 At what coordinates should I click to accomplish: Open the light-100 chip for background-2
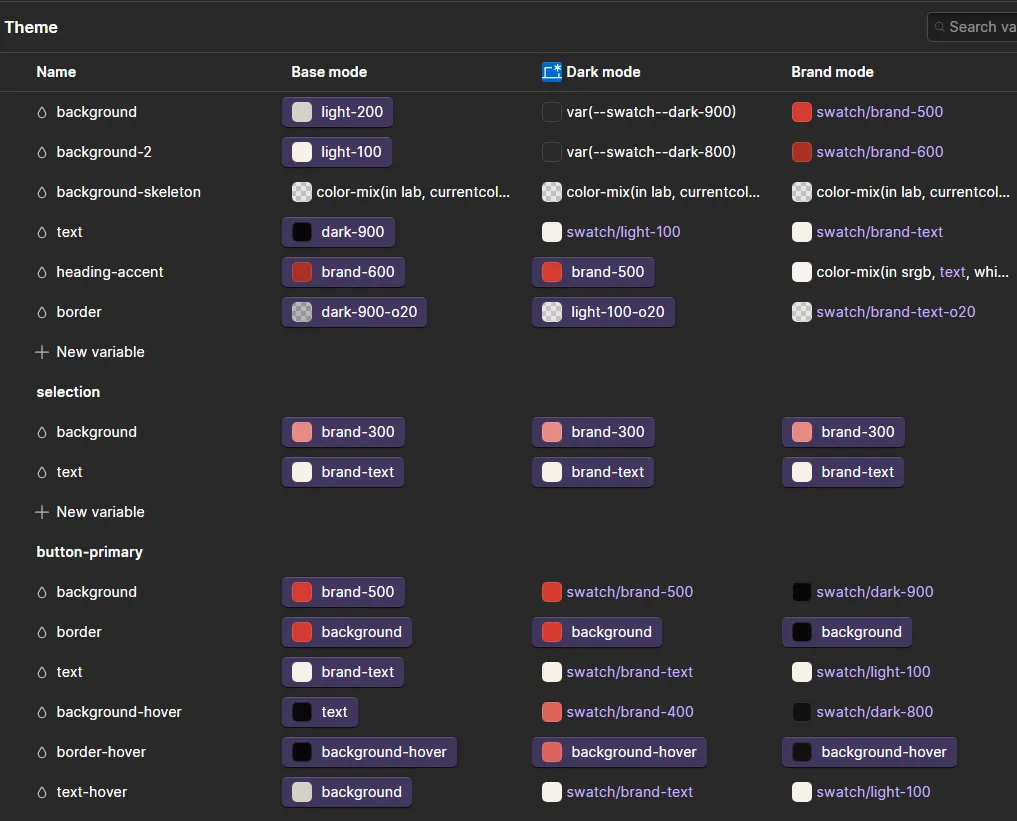pos(337,152)
